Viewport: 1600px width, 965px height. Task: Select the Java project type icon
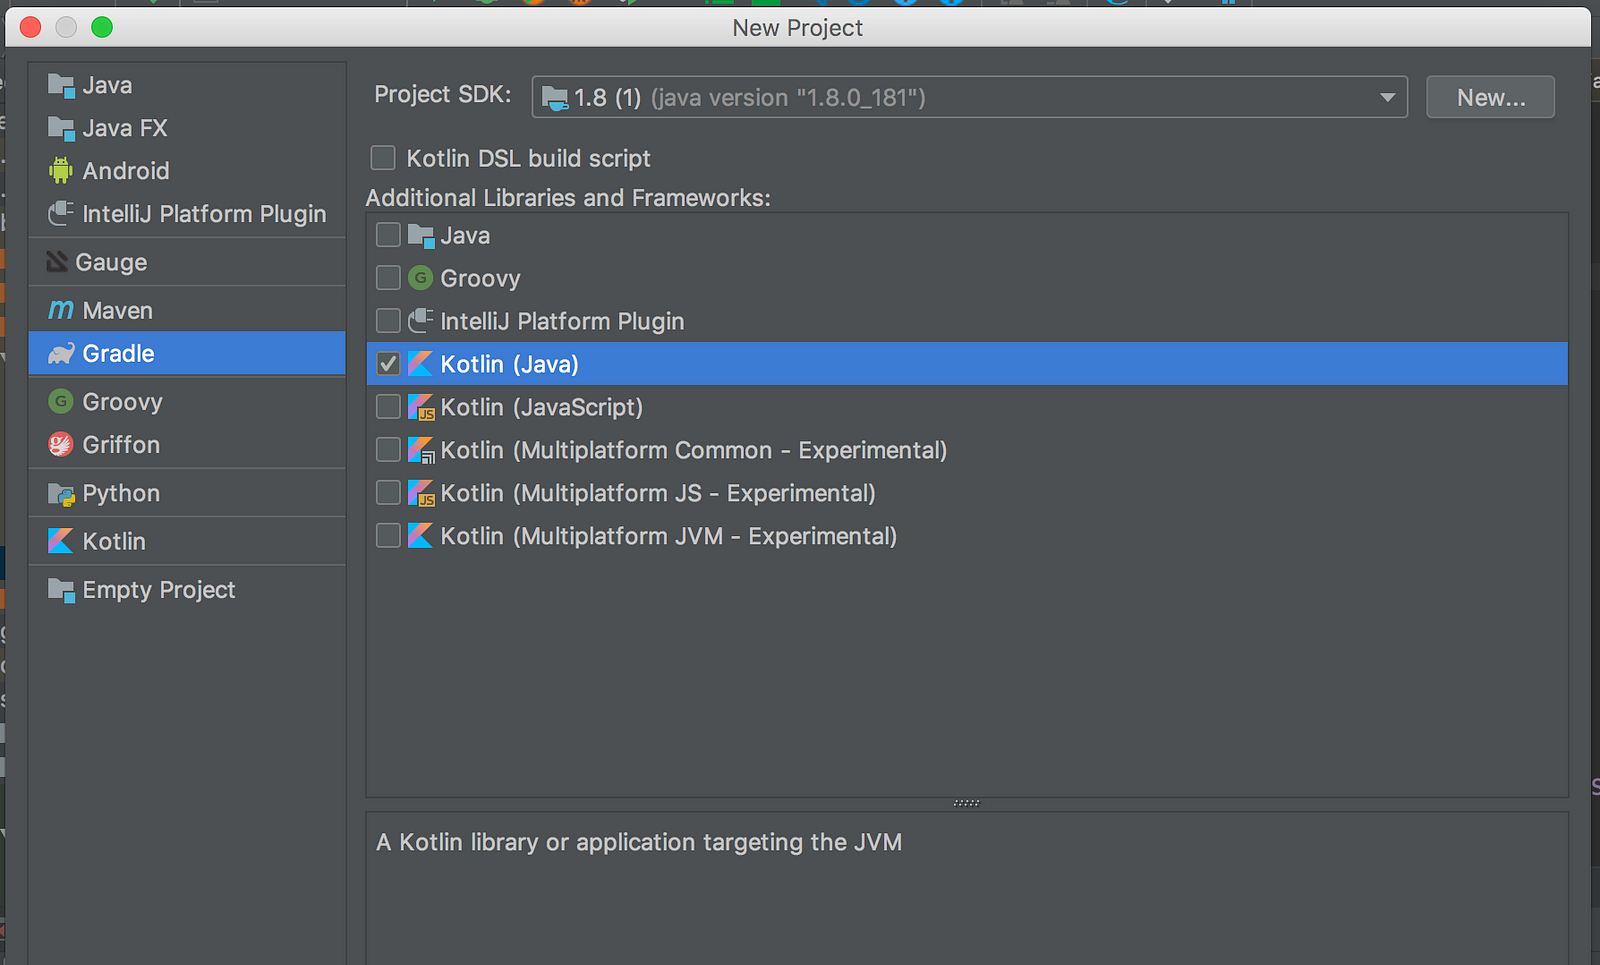click(x=61, y=86)
